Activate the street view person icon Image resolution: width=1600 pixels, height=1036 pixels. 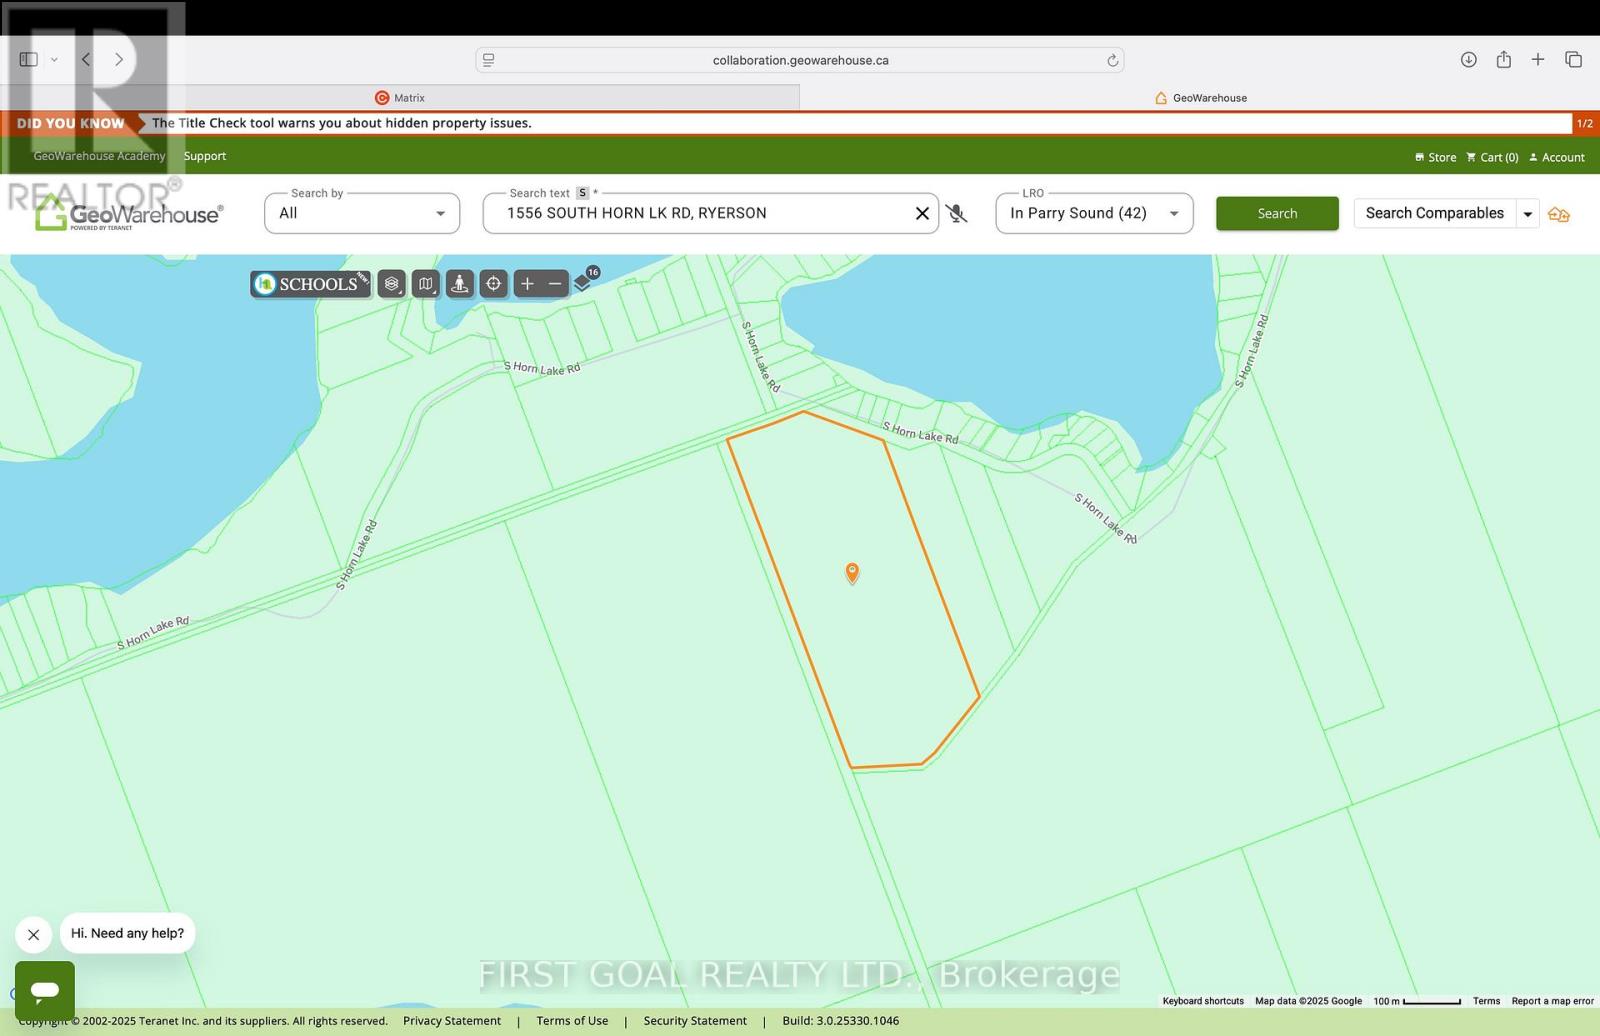click(x=460, y=284)
